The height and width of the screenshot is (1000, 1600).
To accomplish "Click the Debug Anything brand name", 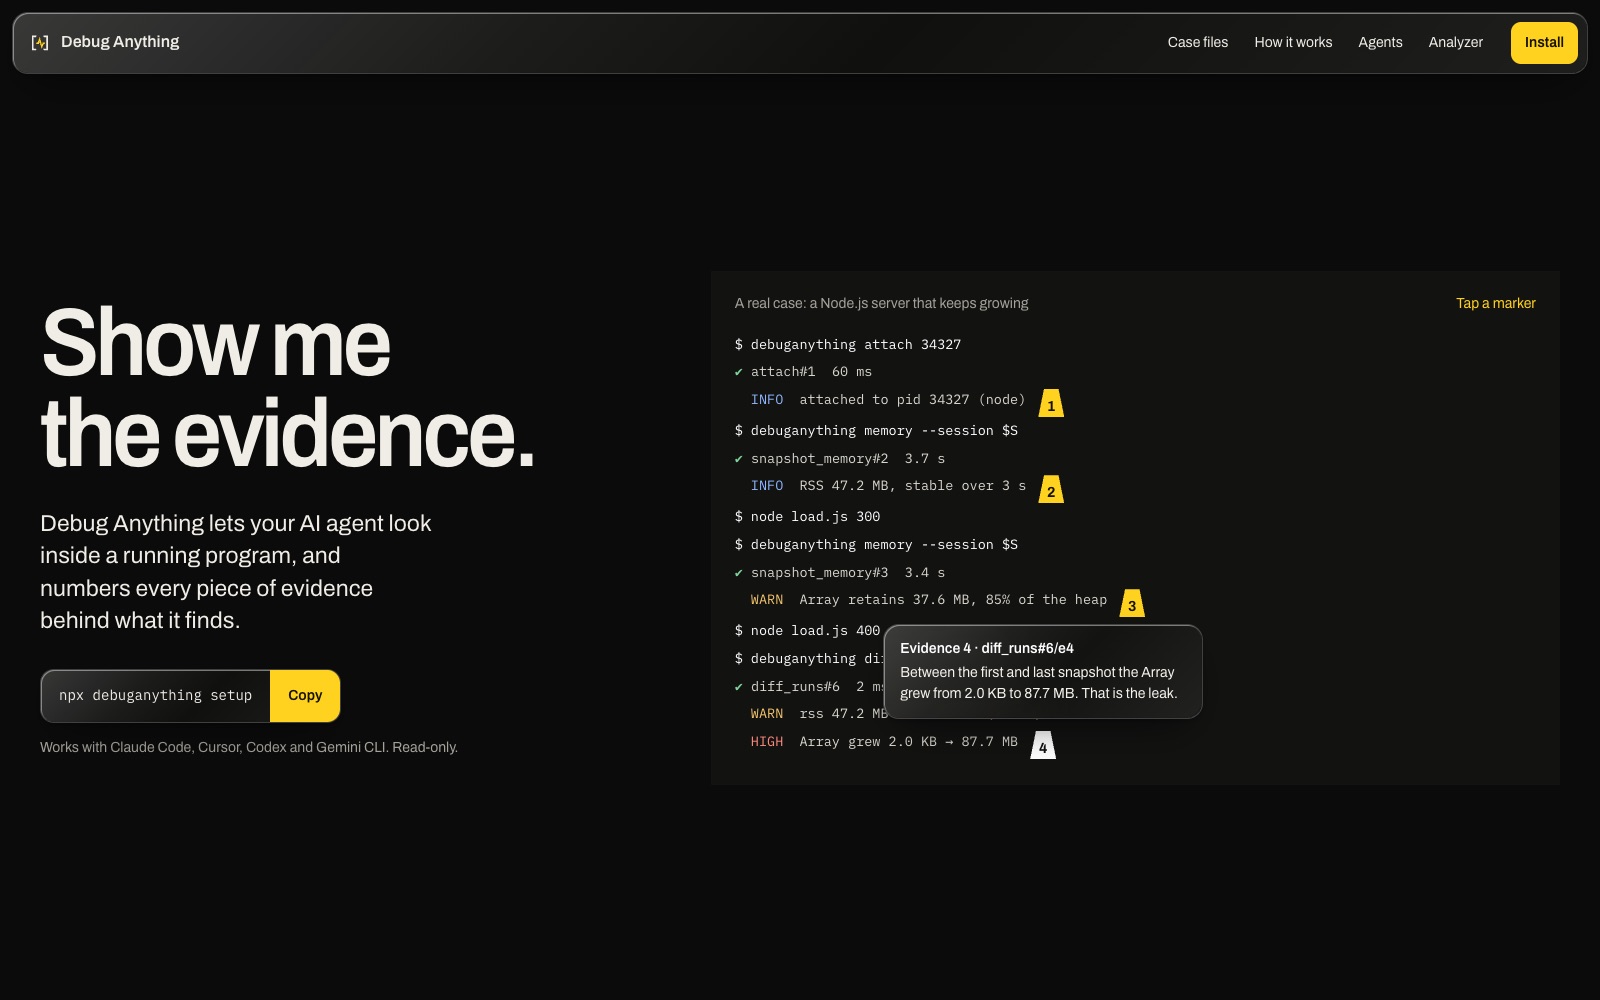I will point(120,42).
